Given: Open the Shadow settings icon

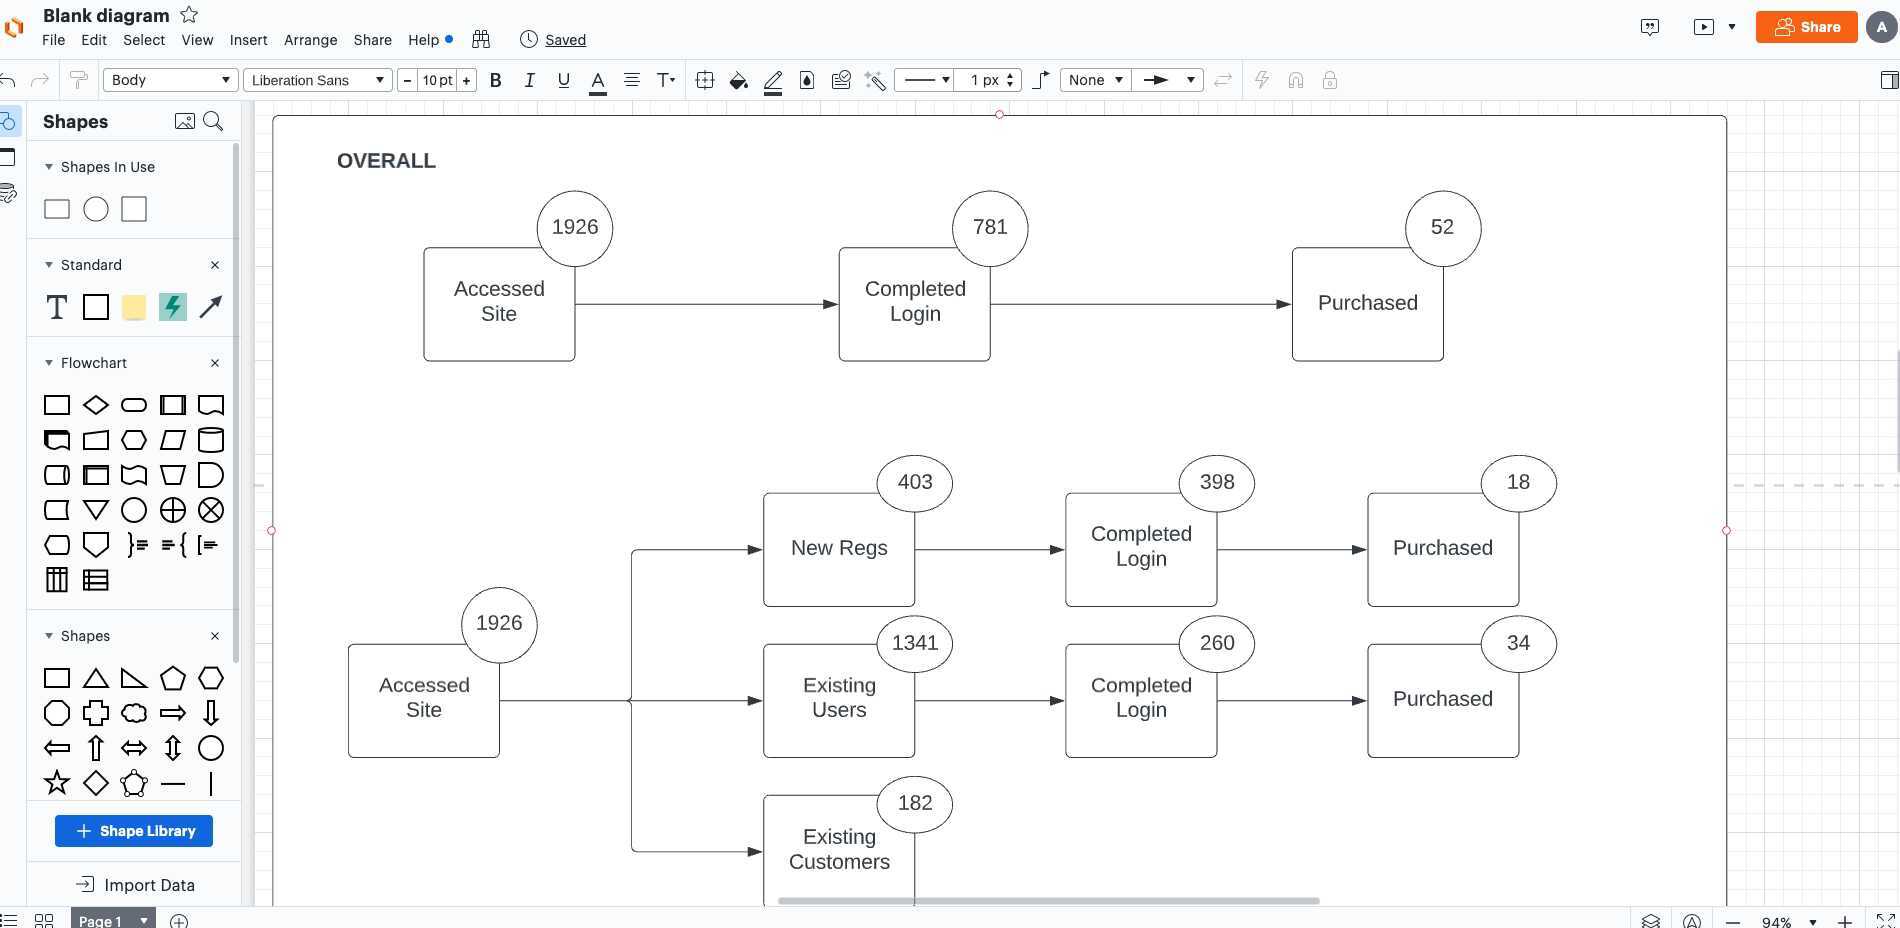Looking at the screenshot, I should (x=807, y=80).
